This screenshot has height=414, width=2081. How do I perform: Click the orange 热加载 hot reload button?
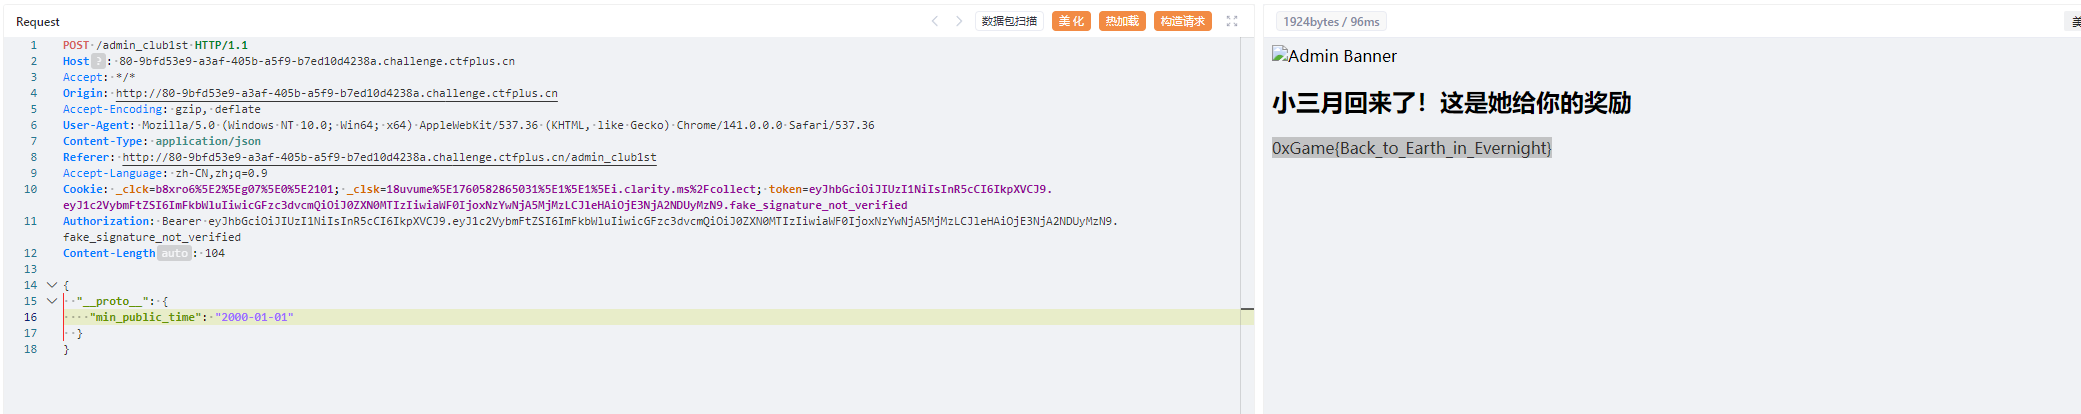pyautogui.click(x=1122, y=21)
